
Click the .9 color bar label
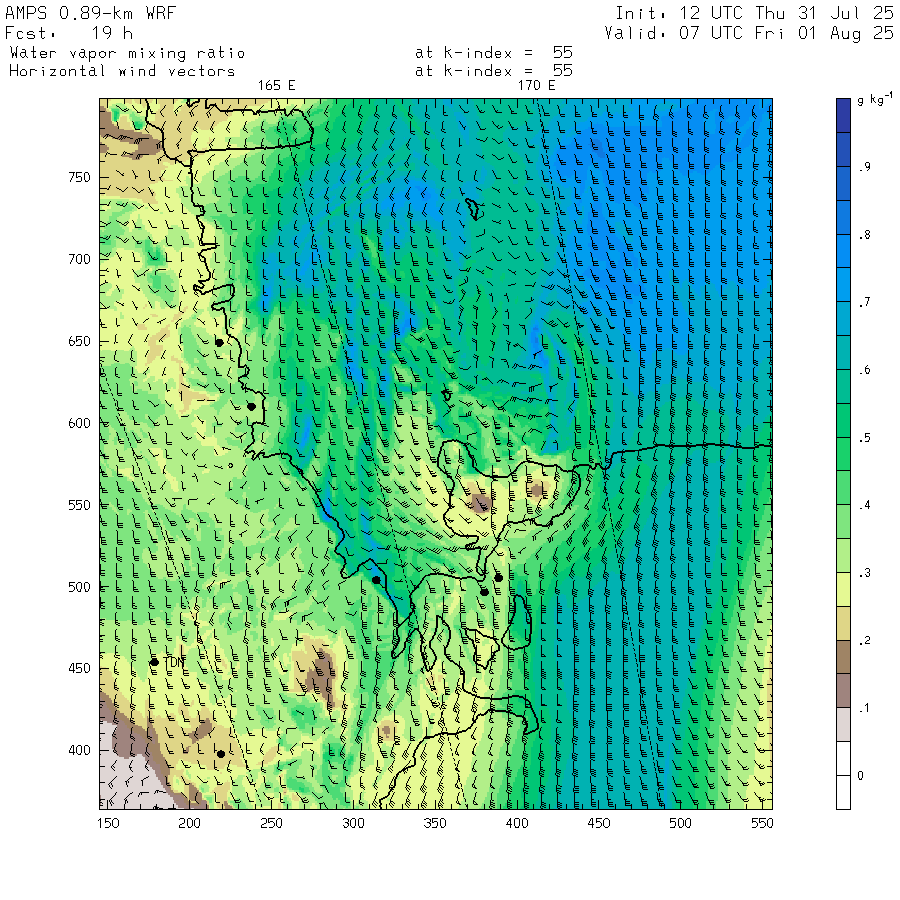(x=865, y=167)
